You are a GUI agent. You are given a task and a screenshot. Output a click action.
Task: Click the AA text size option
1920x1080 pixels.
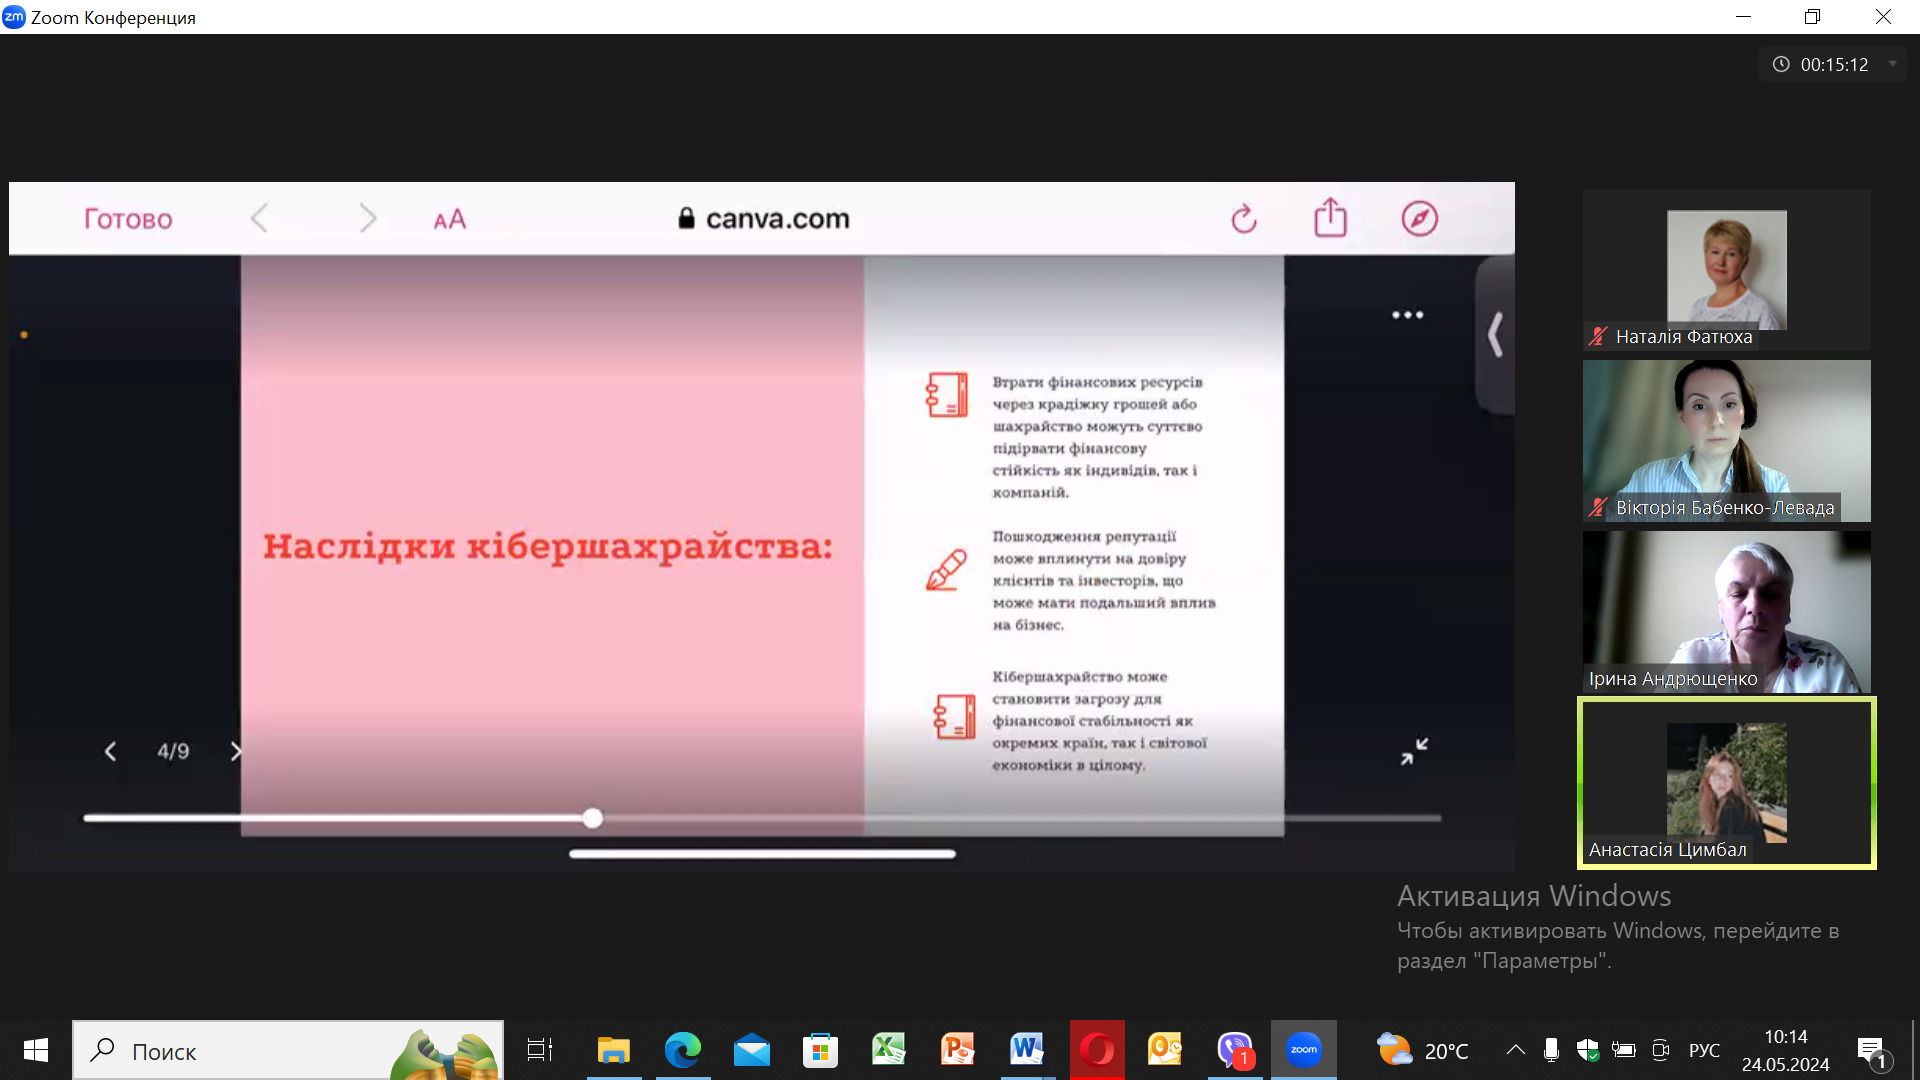[x=449, y=219]
